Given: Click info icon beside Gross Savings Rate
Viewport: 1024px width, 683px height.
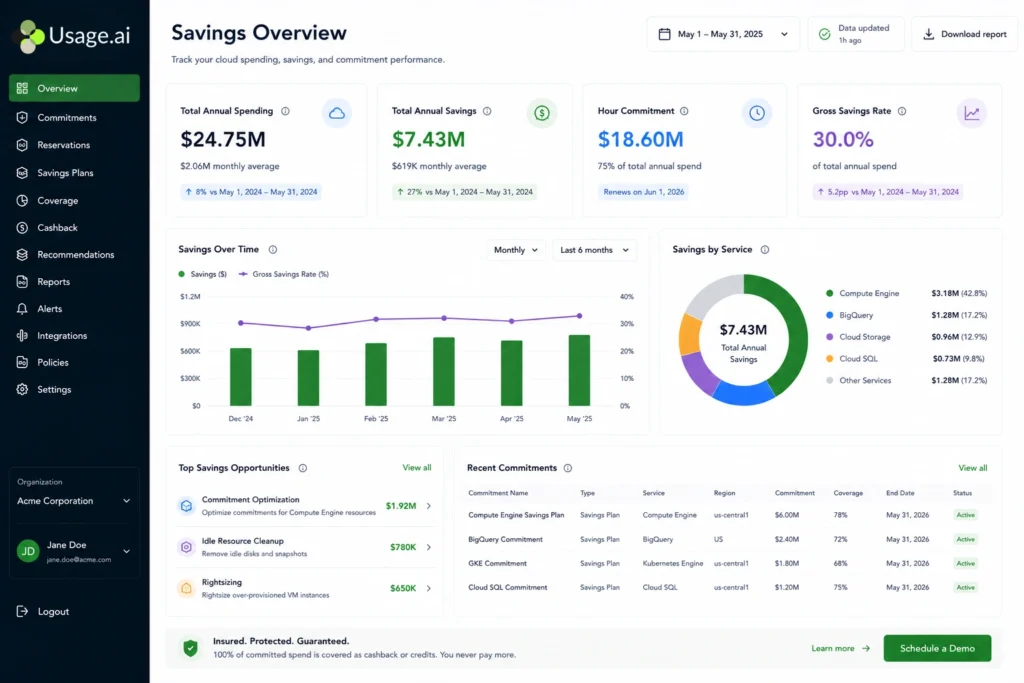Looking at the screenshot, I should pos(902,111).
